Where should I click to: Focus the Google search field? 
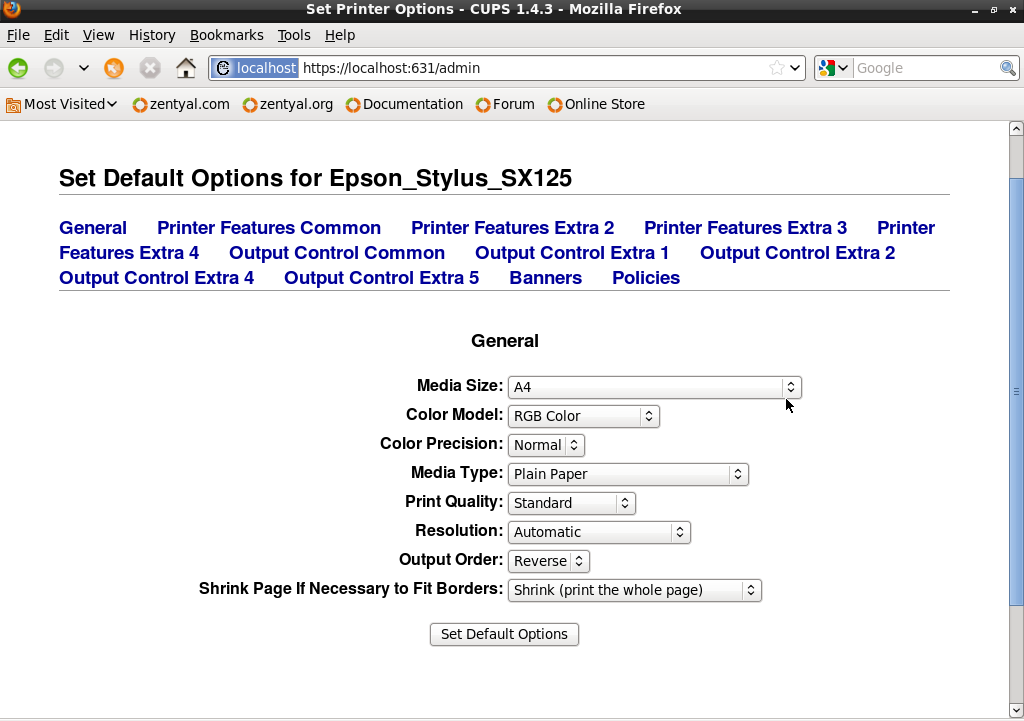[x=926, y=68]
